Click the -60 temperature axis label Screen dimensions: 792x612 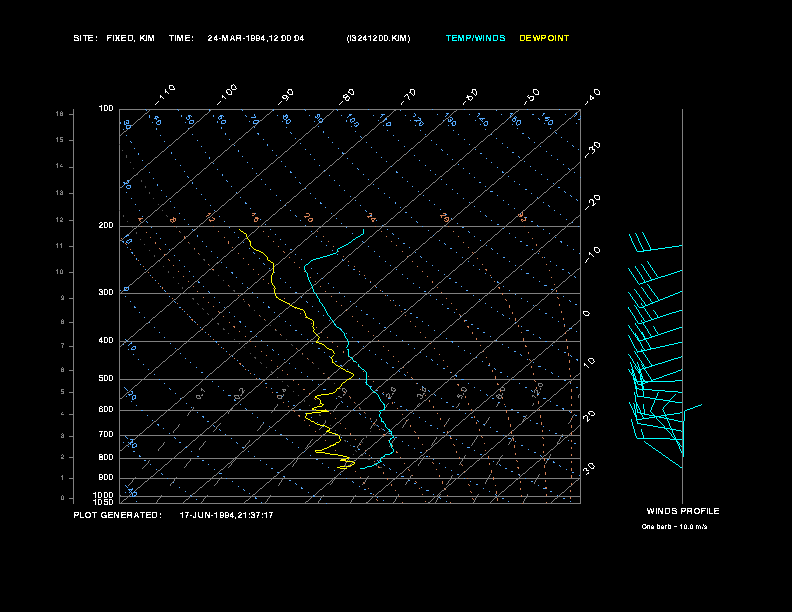(470, 97)
